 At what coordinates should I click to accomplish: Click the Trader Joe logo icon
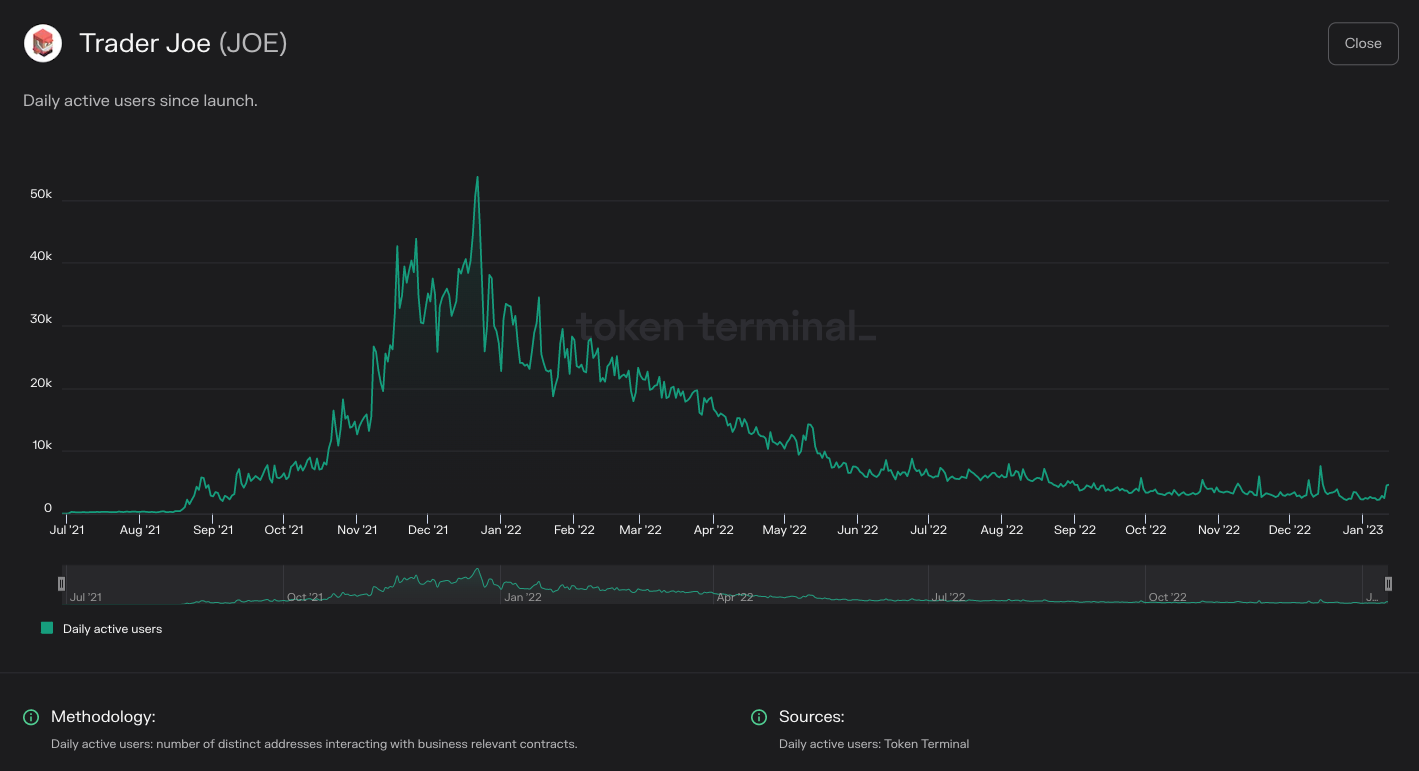tap(42, 43)
